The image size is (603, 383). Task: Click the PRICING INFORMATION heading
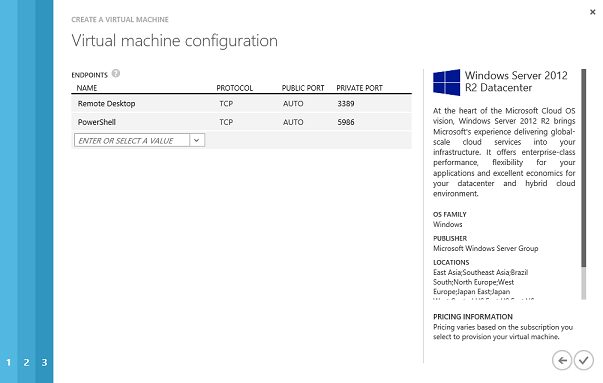tap(473, 317)
